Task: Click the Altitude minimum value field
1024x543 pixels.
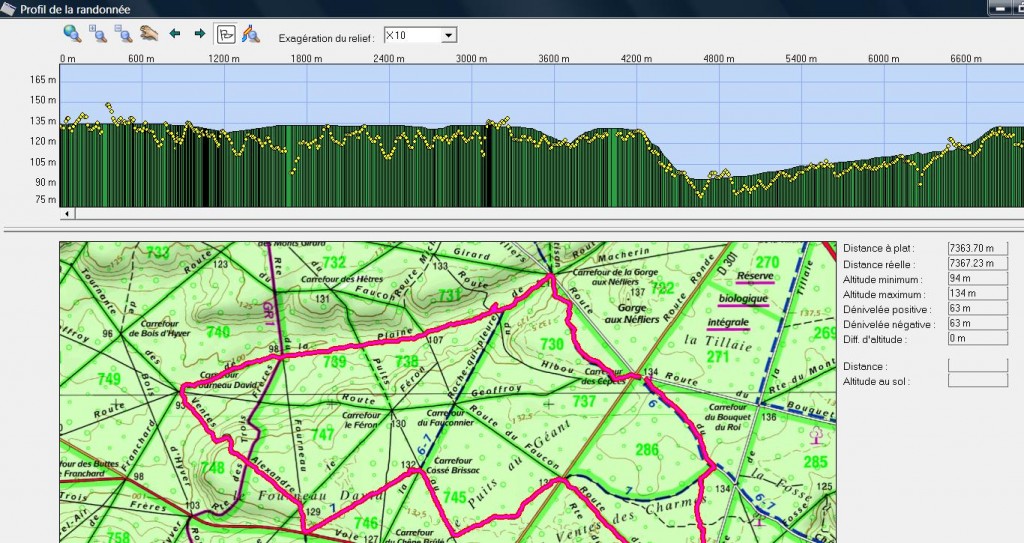Action: point(977,279)
